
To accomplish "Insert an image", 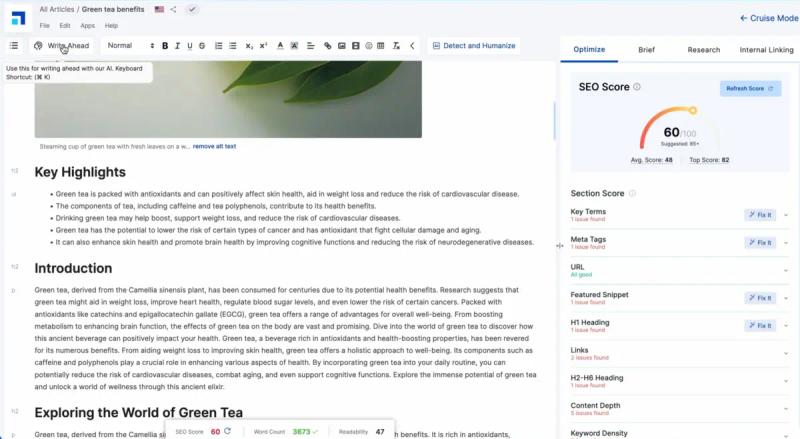I will click(x=341, y=45).
